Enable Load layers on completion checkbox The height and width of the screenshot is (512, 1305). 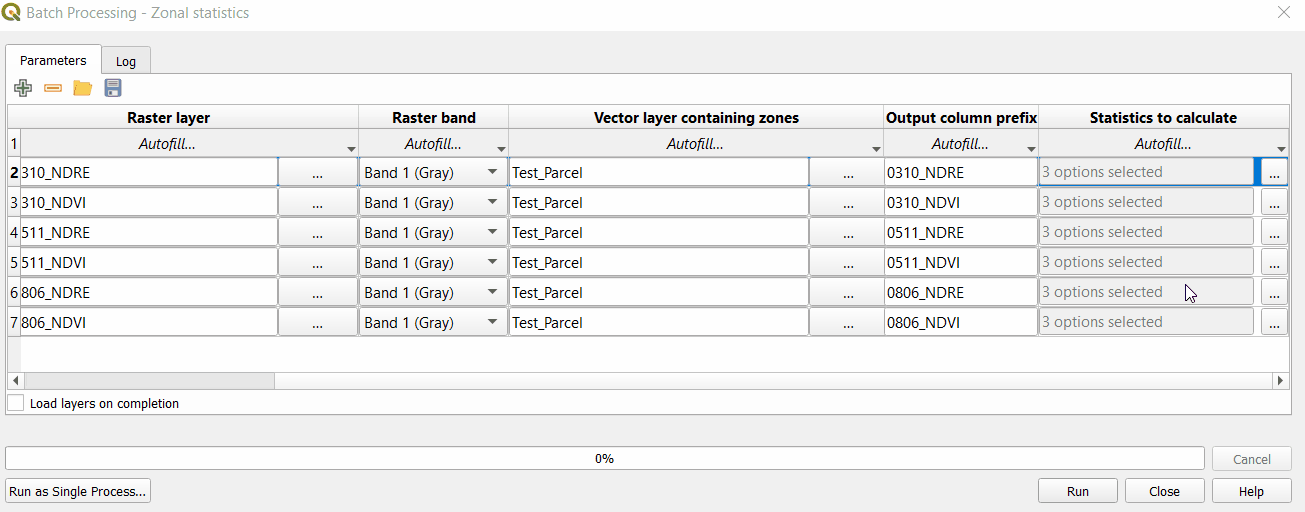16,403
